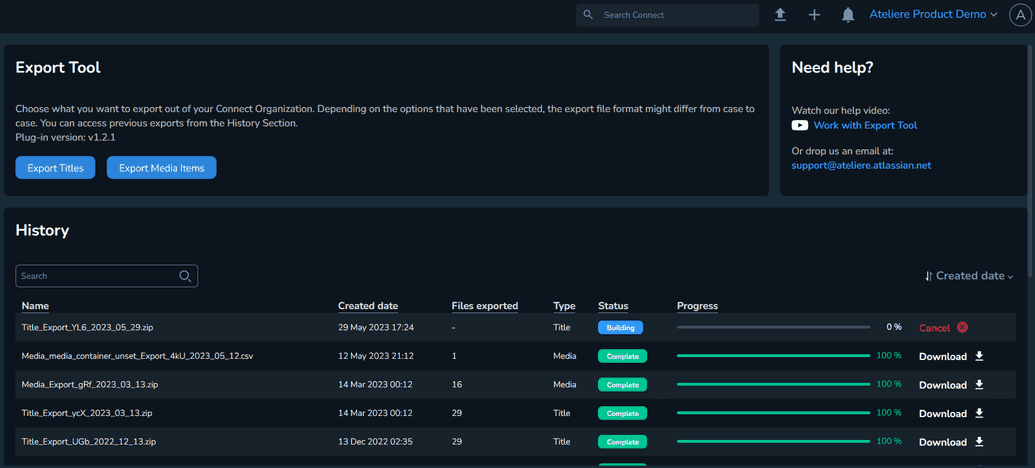Select Media_media_container_unset_Export_4kU_2023_05_12.csv name
Image resolution: width=1035 pixels, height=468 pixels.
(137, 356)
